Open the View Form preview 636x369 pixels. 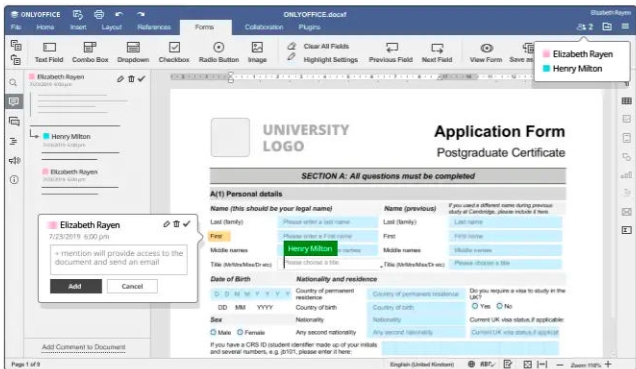(486, 53)
